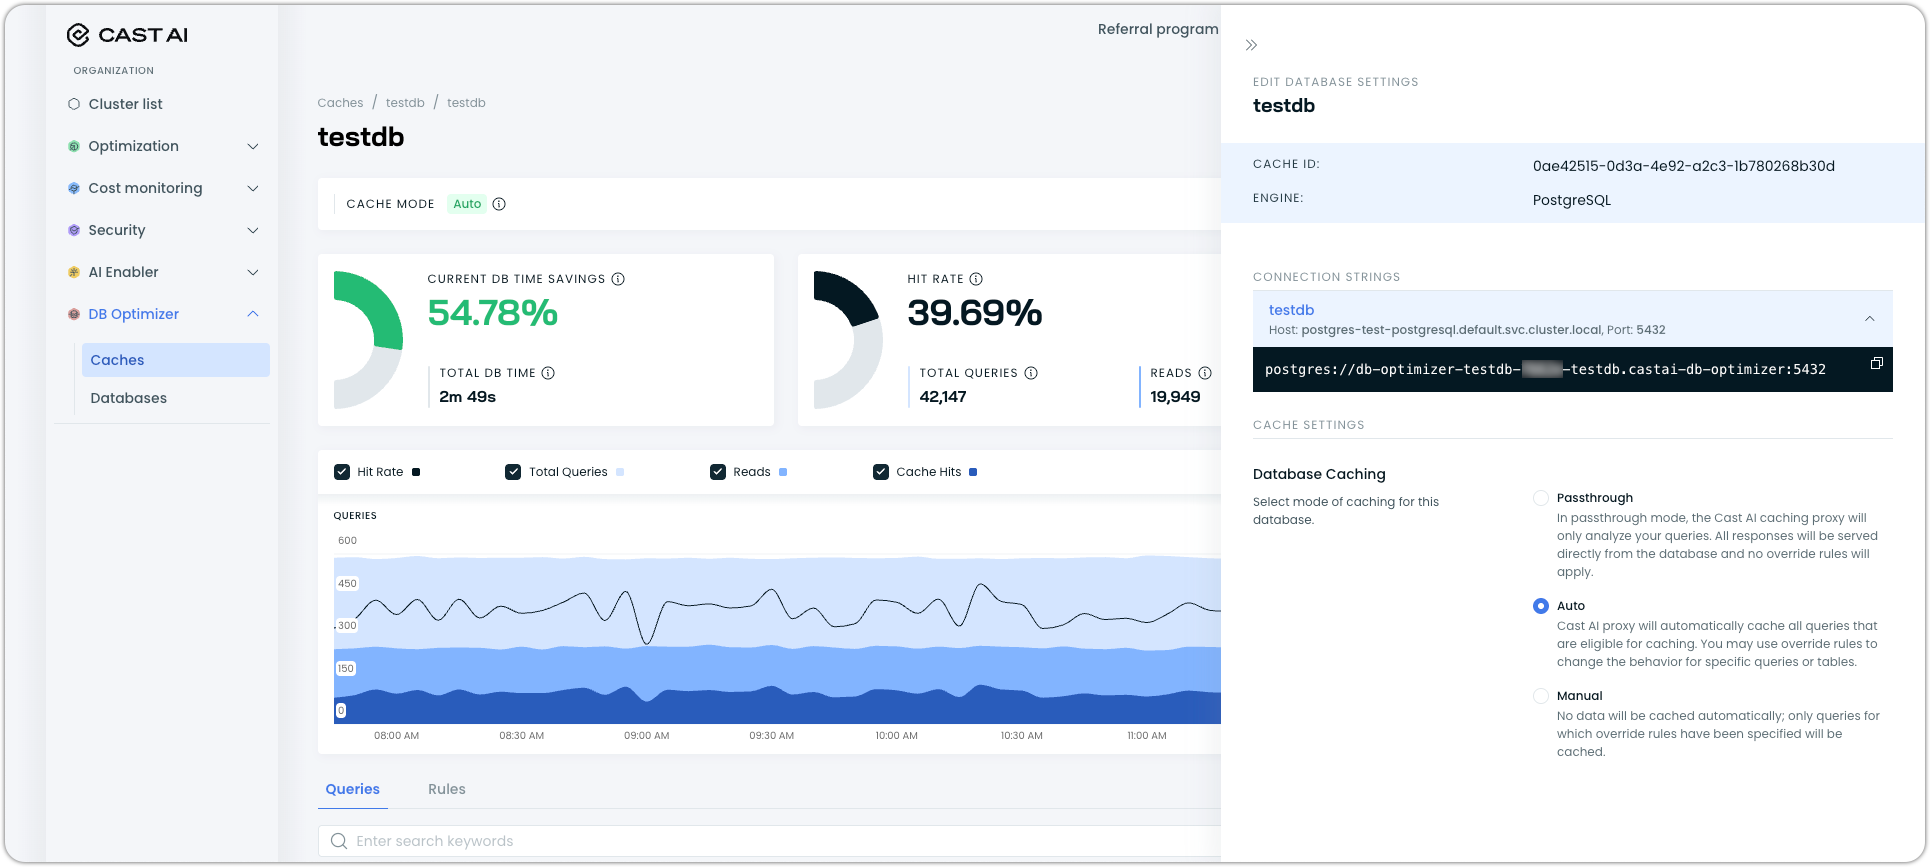Show info for Total Queries
The width and height of the screenshot is (1930, 867).
1031,373
